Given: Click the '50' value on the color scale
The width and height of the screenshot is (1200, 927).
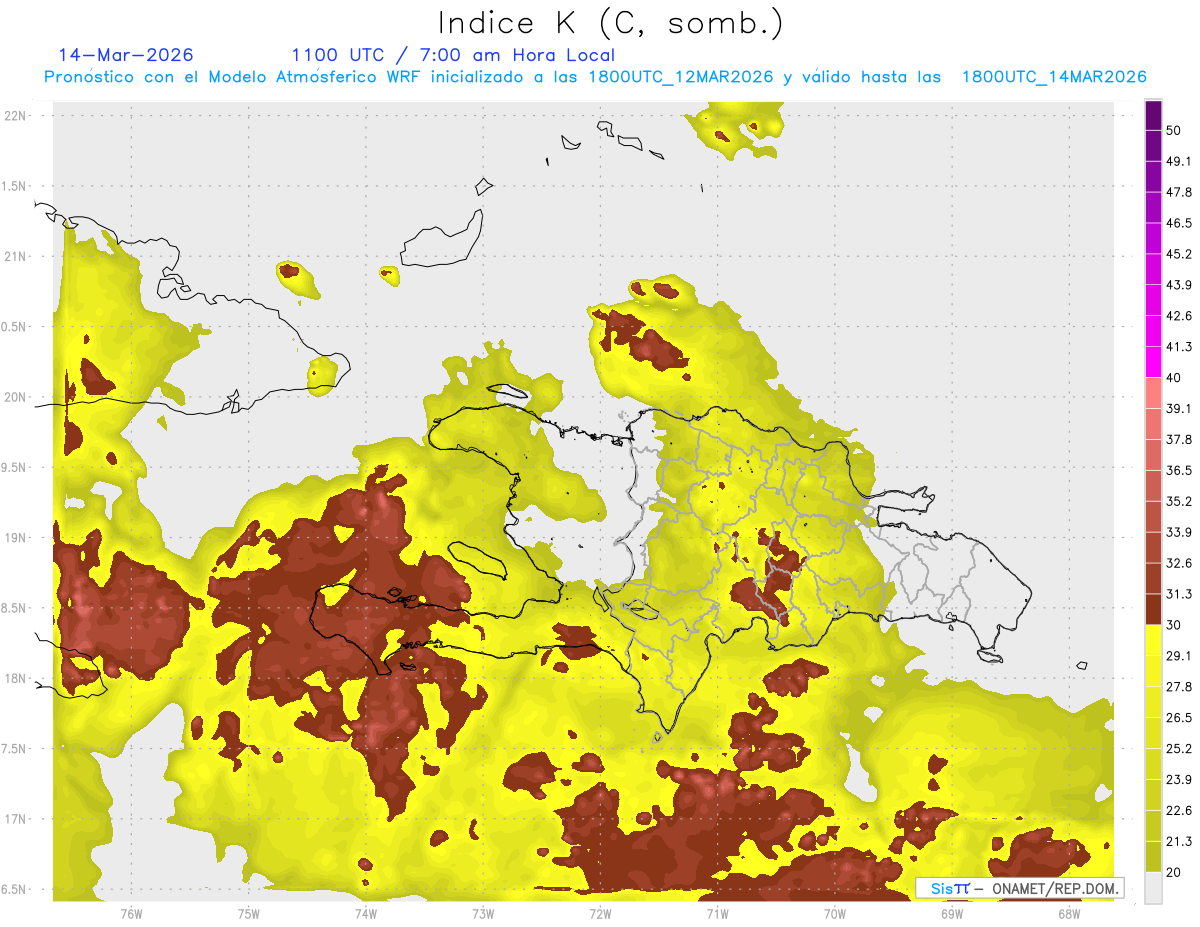Looking at the screenshot, I should tap(1174, 130).
